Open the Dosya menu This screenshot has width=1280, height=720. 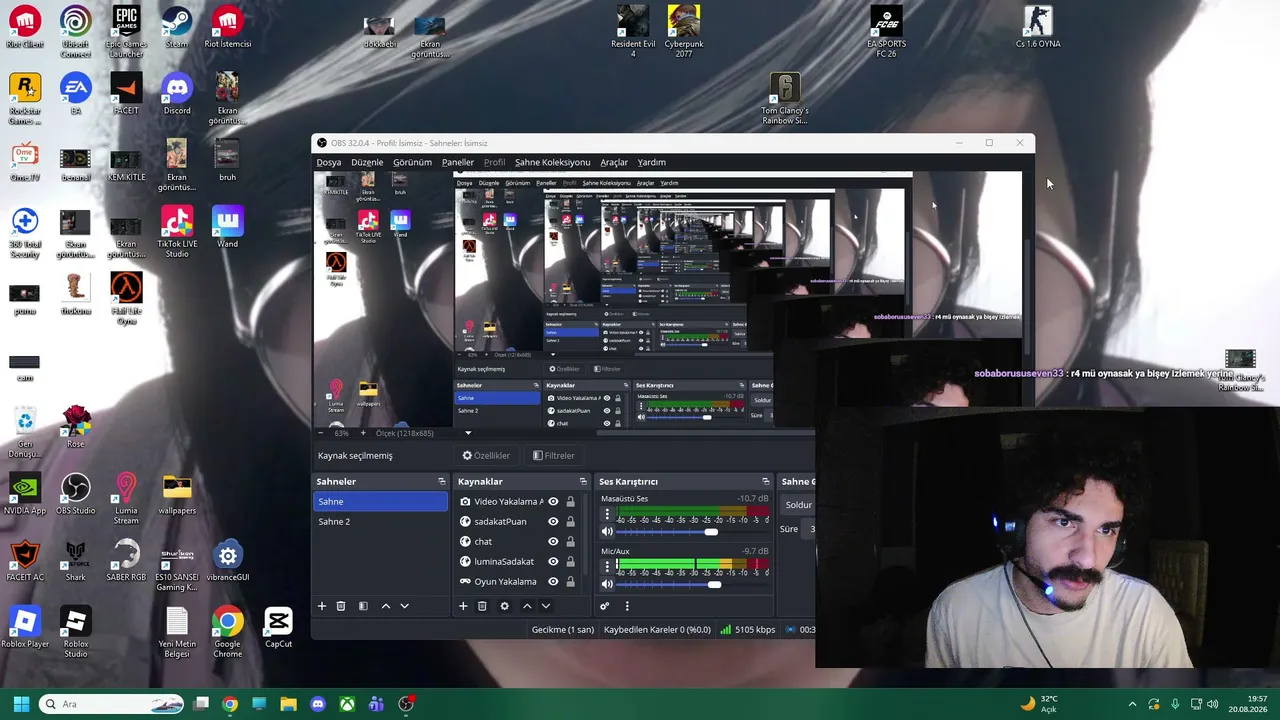329,162
